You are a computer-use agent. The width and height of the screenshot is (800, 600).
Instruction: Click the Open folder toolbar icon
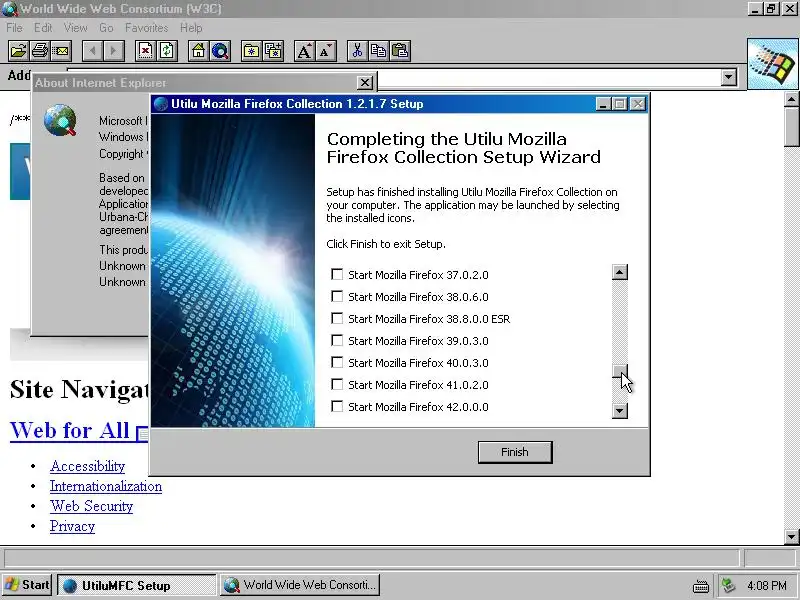pyautogui.click(x=18, y=51)
